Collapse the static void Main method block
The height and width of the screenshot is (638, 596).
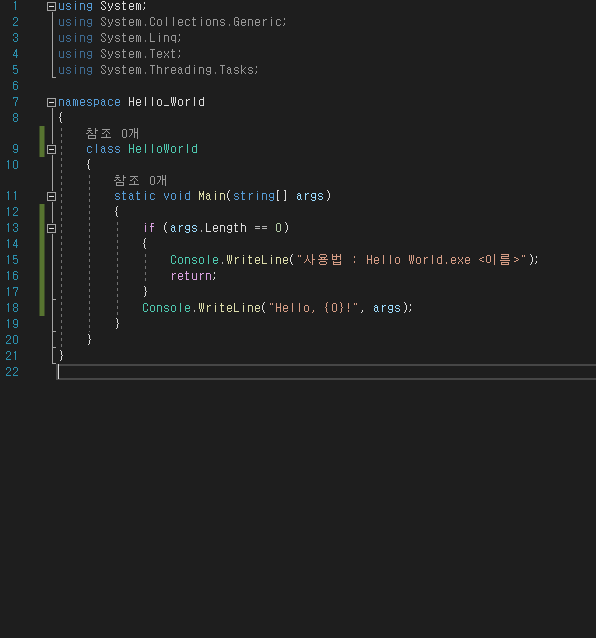tap(51, 197)
